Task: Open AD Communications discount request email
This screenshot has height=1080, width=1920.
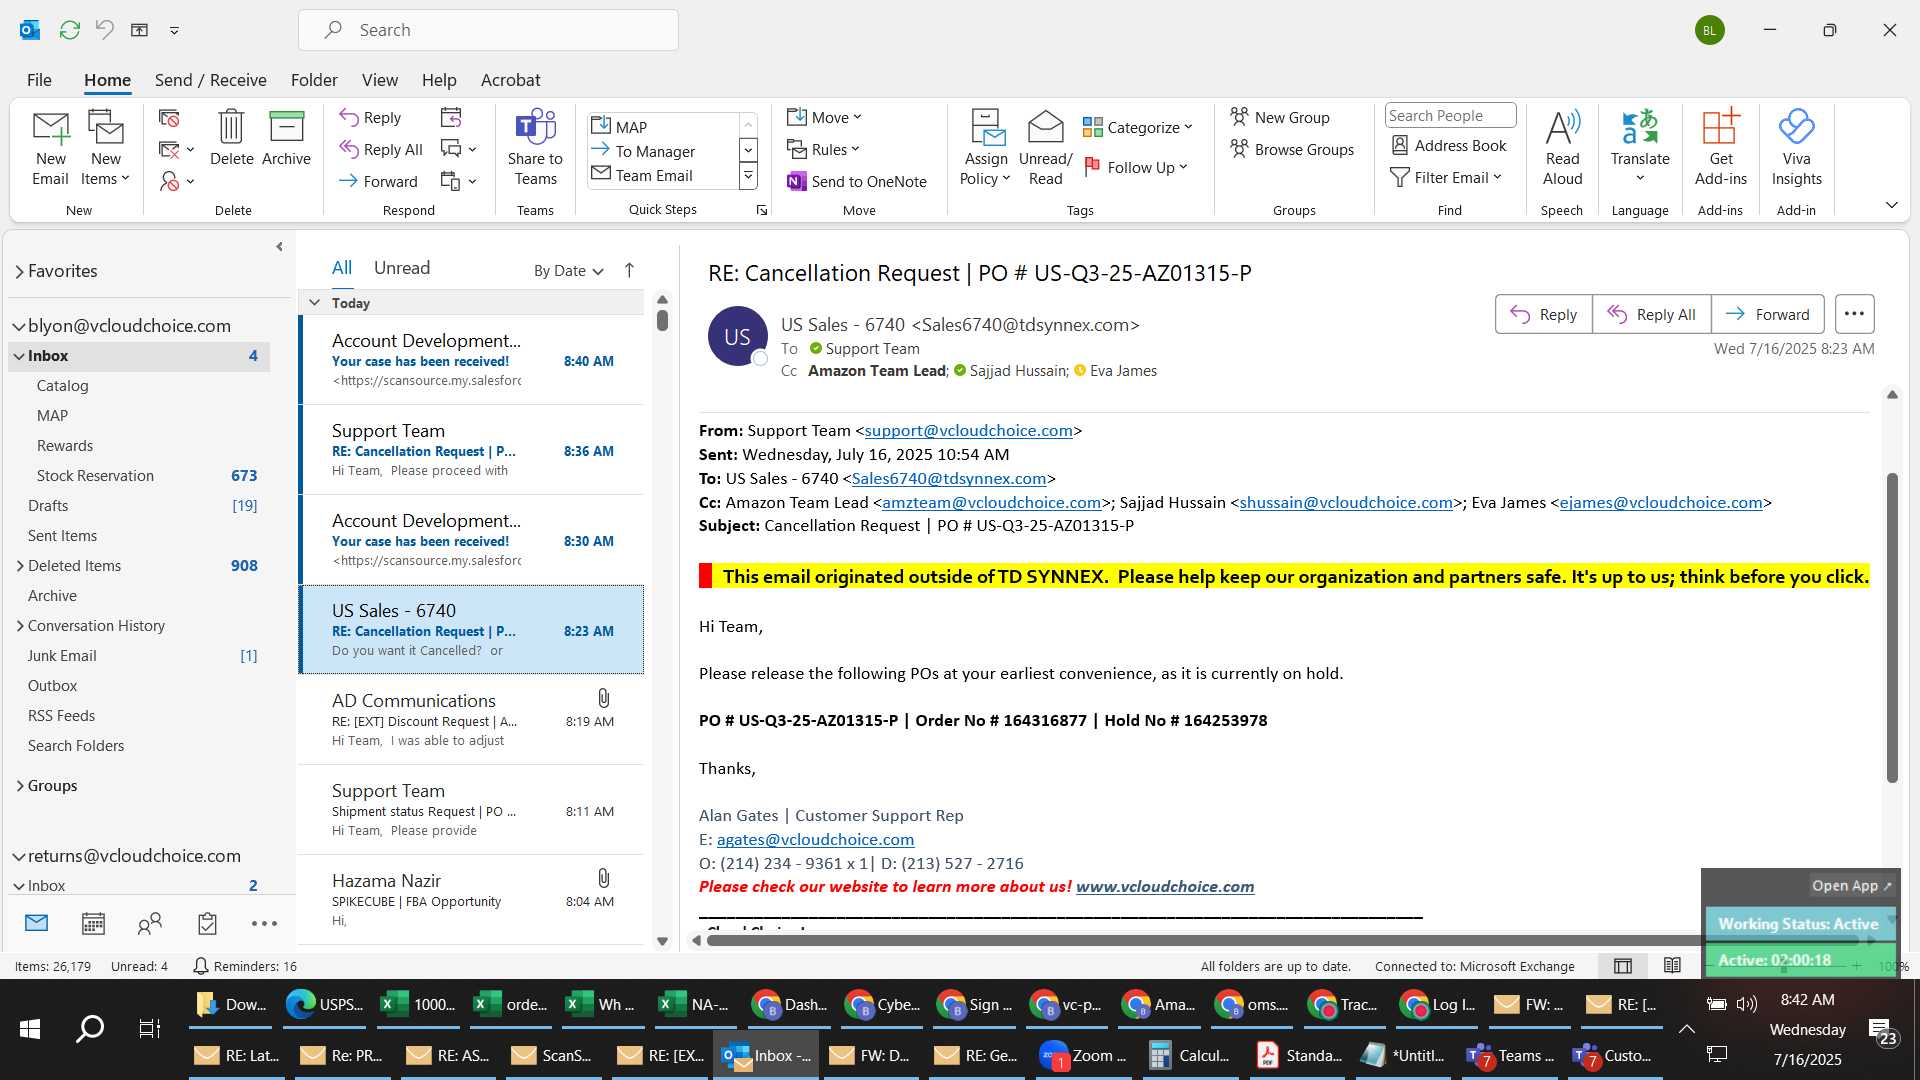Action: tap(472, 720)
